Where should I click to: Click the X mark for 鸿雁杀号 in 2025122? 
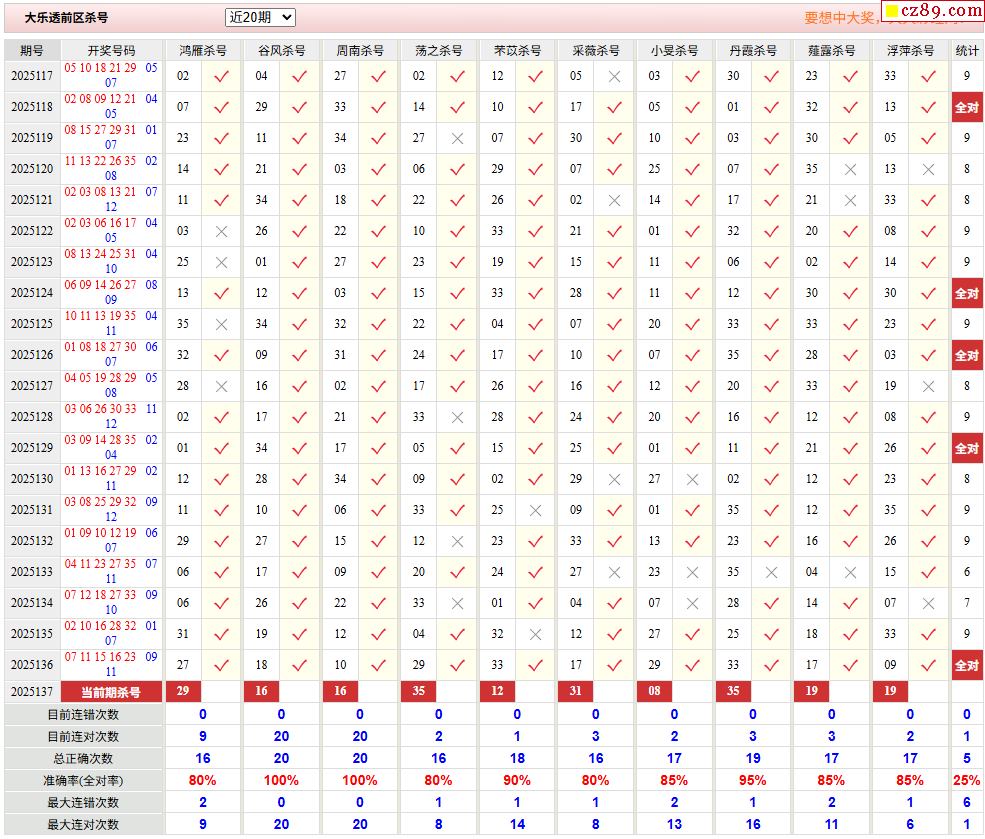tap(222, 231)
